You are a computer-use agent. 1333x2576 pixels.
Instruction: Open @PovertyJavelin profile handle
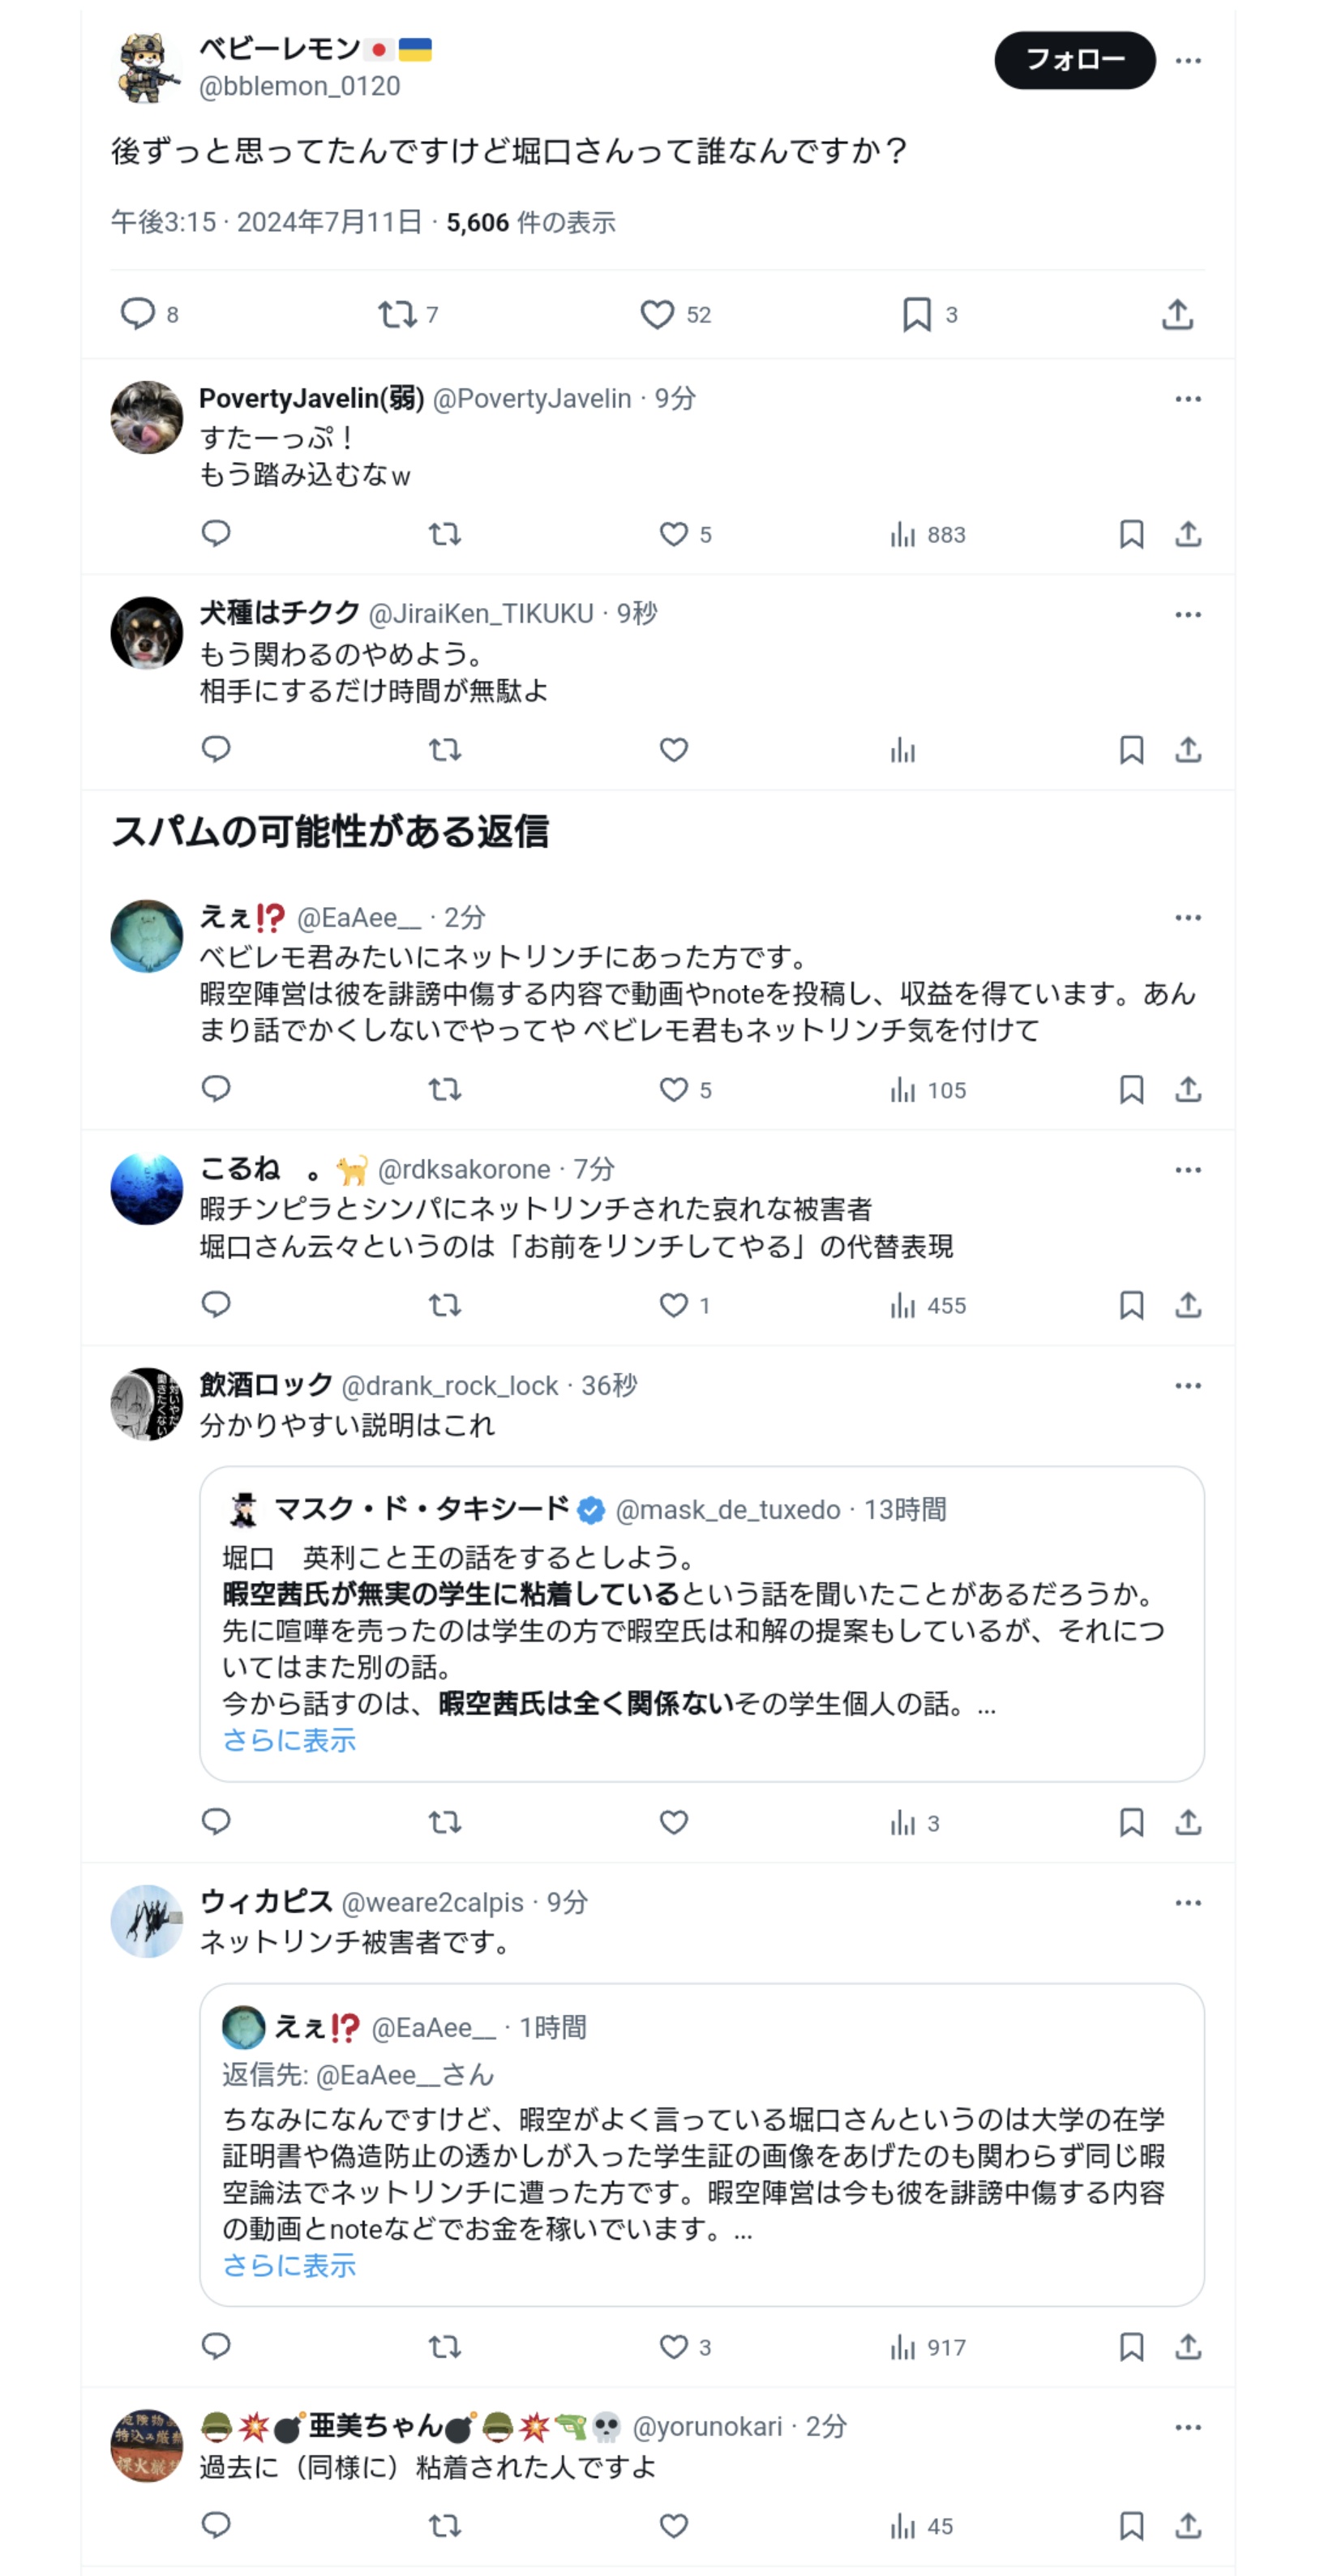pos(532,398)
